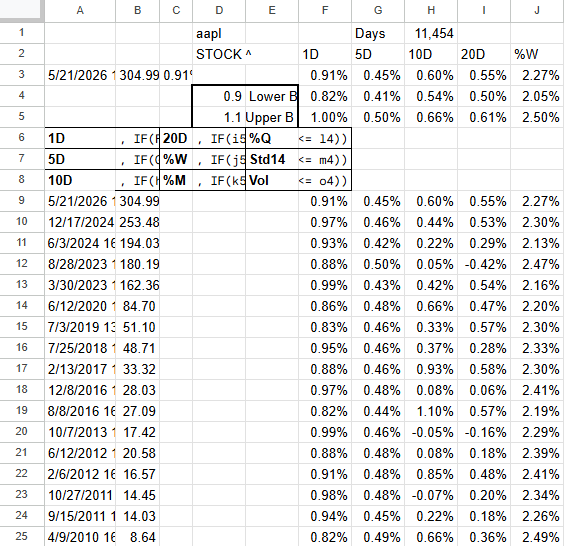The width and height of the screenshot is (564, 546).
Task: Click the 1.00% value in row 5
Action: pos(325,117)
